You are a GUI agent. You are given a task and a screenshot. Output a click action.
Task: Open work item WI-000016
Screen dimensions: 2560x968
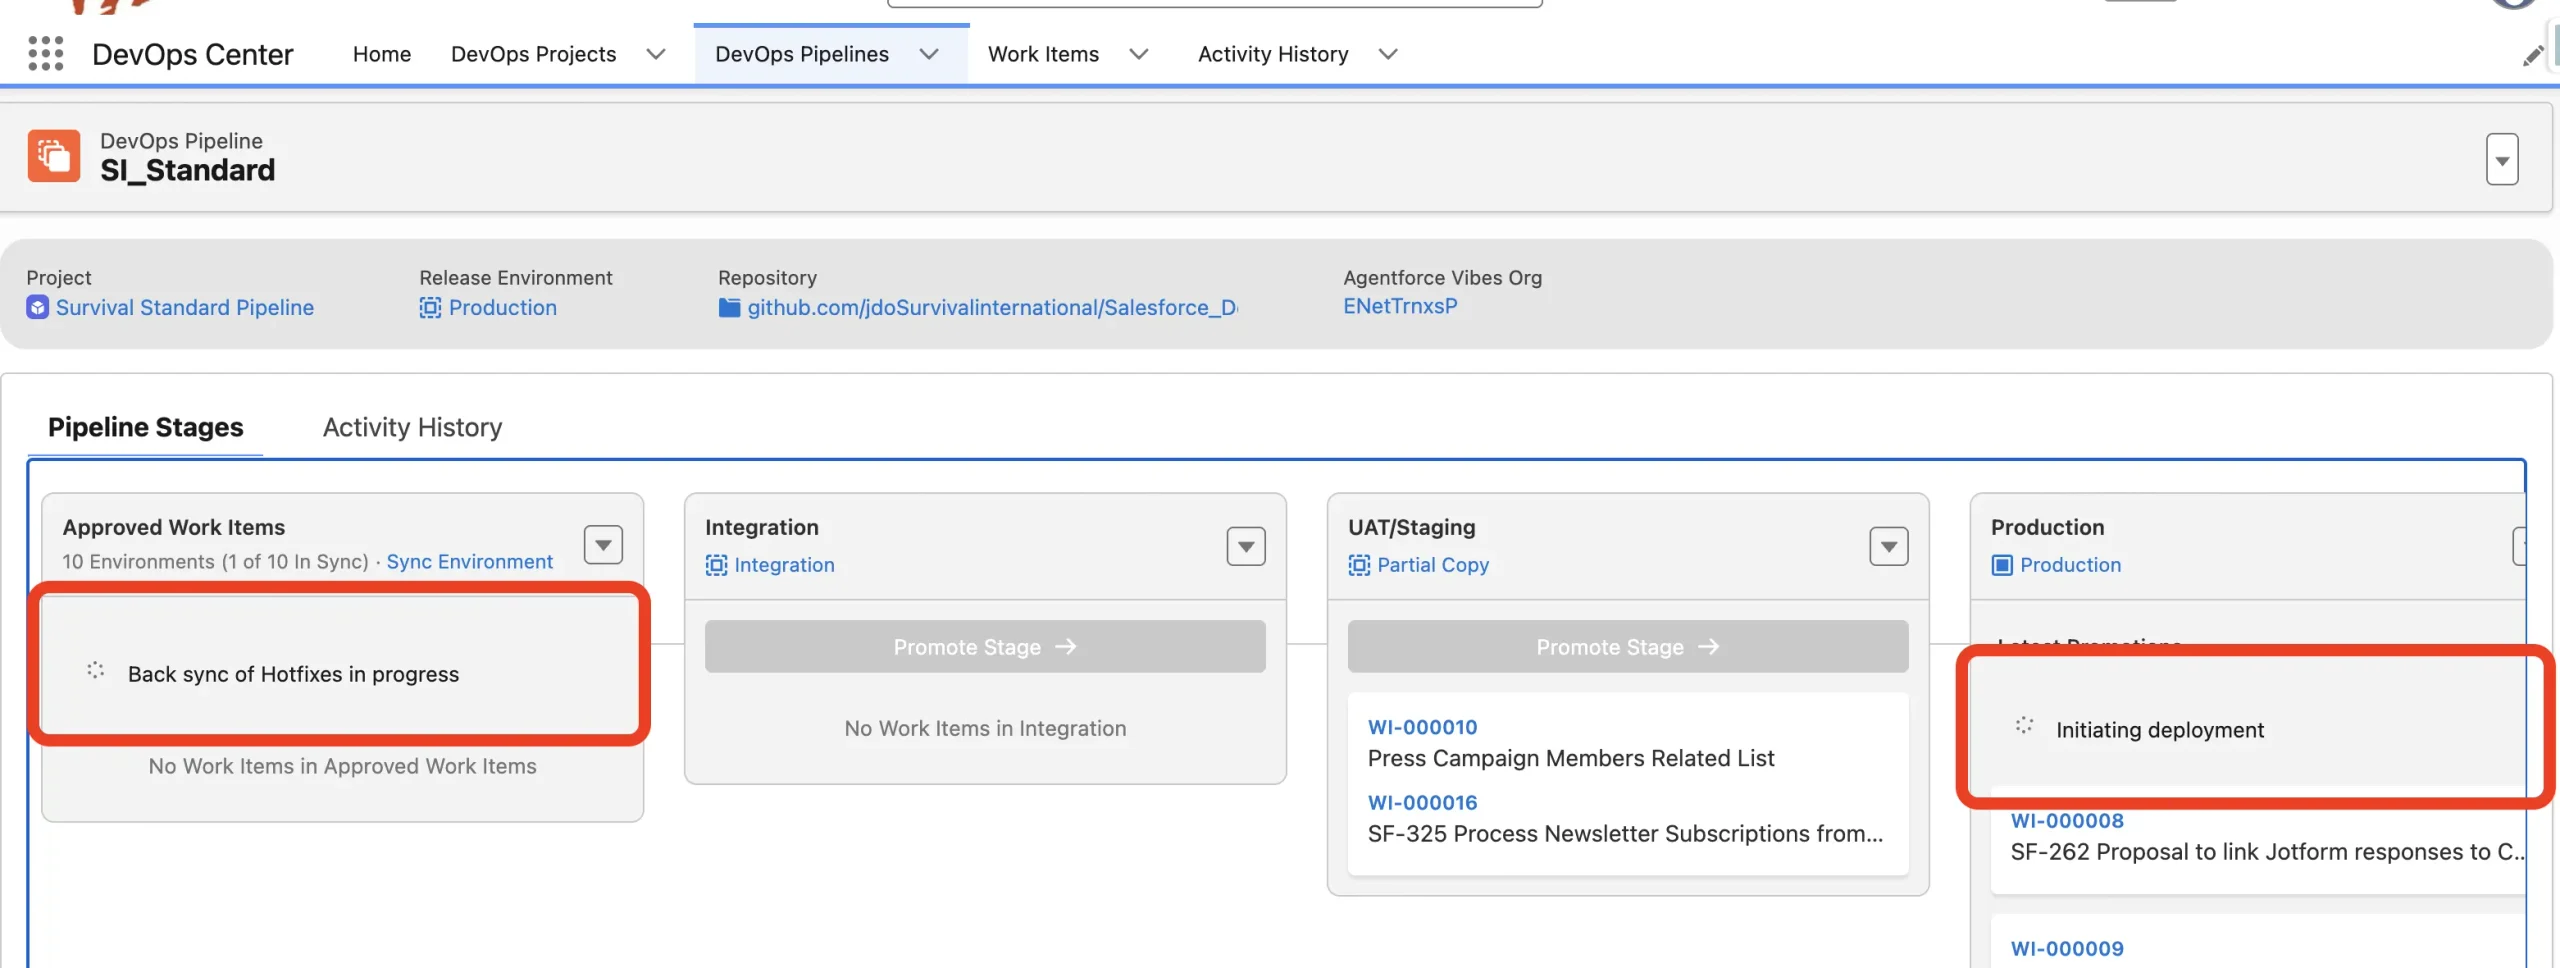(1422, 802)
